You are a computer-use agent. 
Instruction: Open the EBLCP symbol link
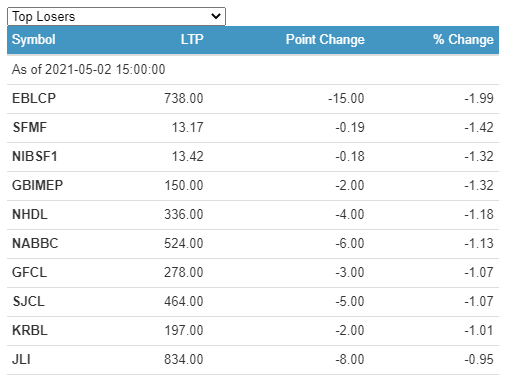pos(34,99)
